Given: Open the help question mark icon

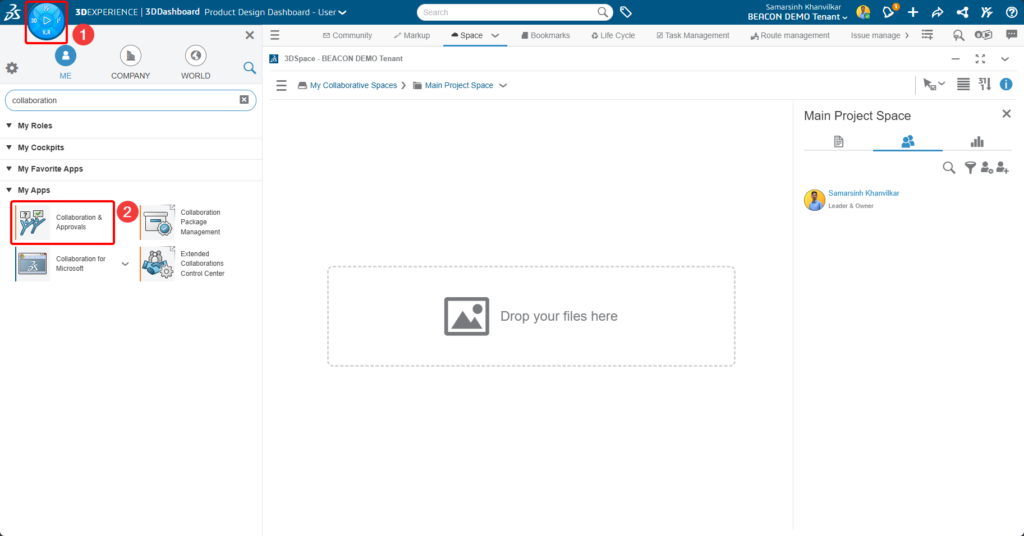Looking at the screenshot, I should pyautogui.click(x=1011, y=12).
